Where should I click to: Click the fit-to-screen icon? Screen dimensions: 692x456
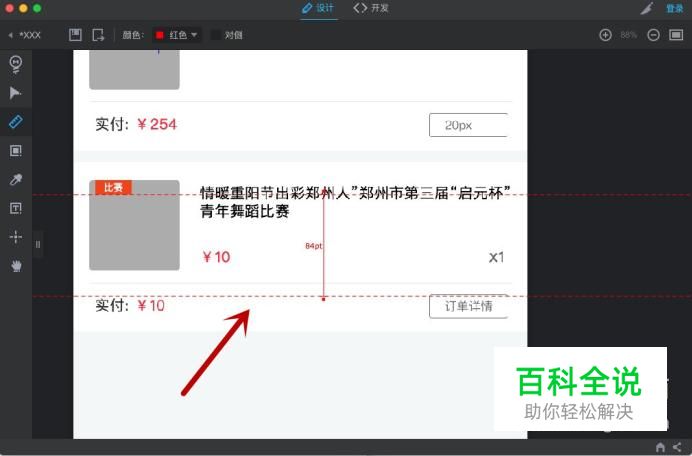(676, 35)
